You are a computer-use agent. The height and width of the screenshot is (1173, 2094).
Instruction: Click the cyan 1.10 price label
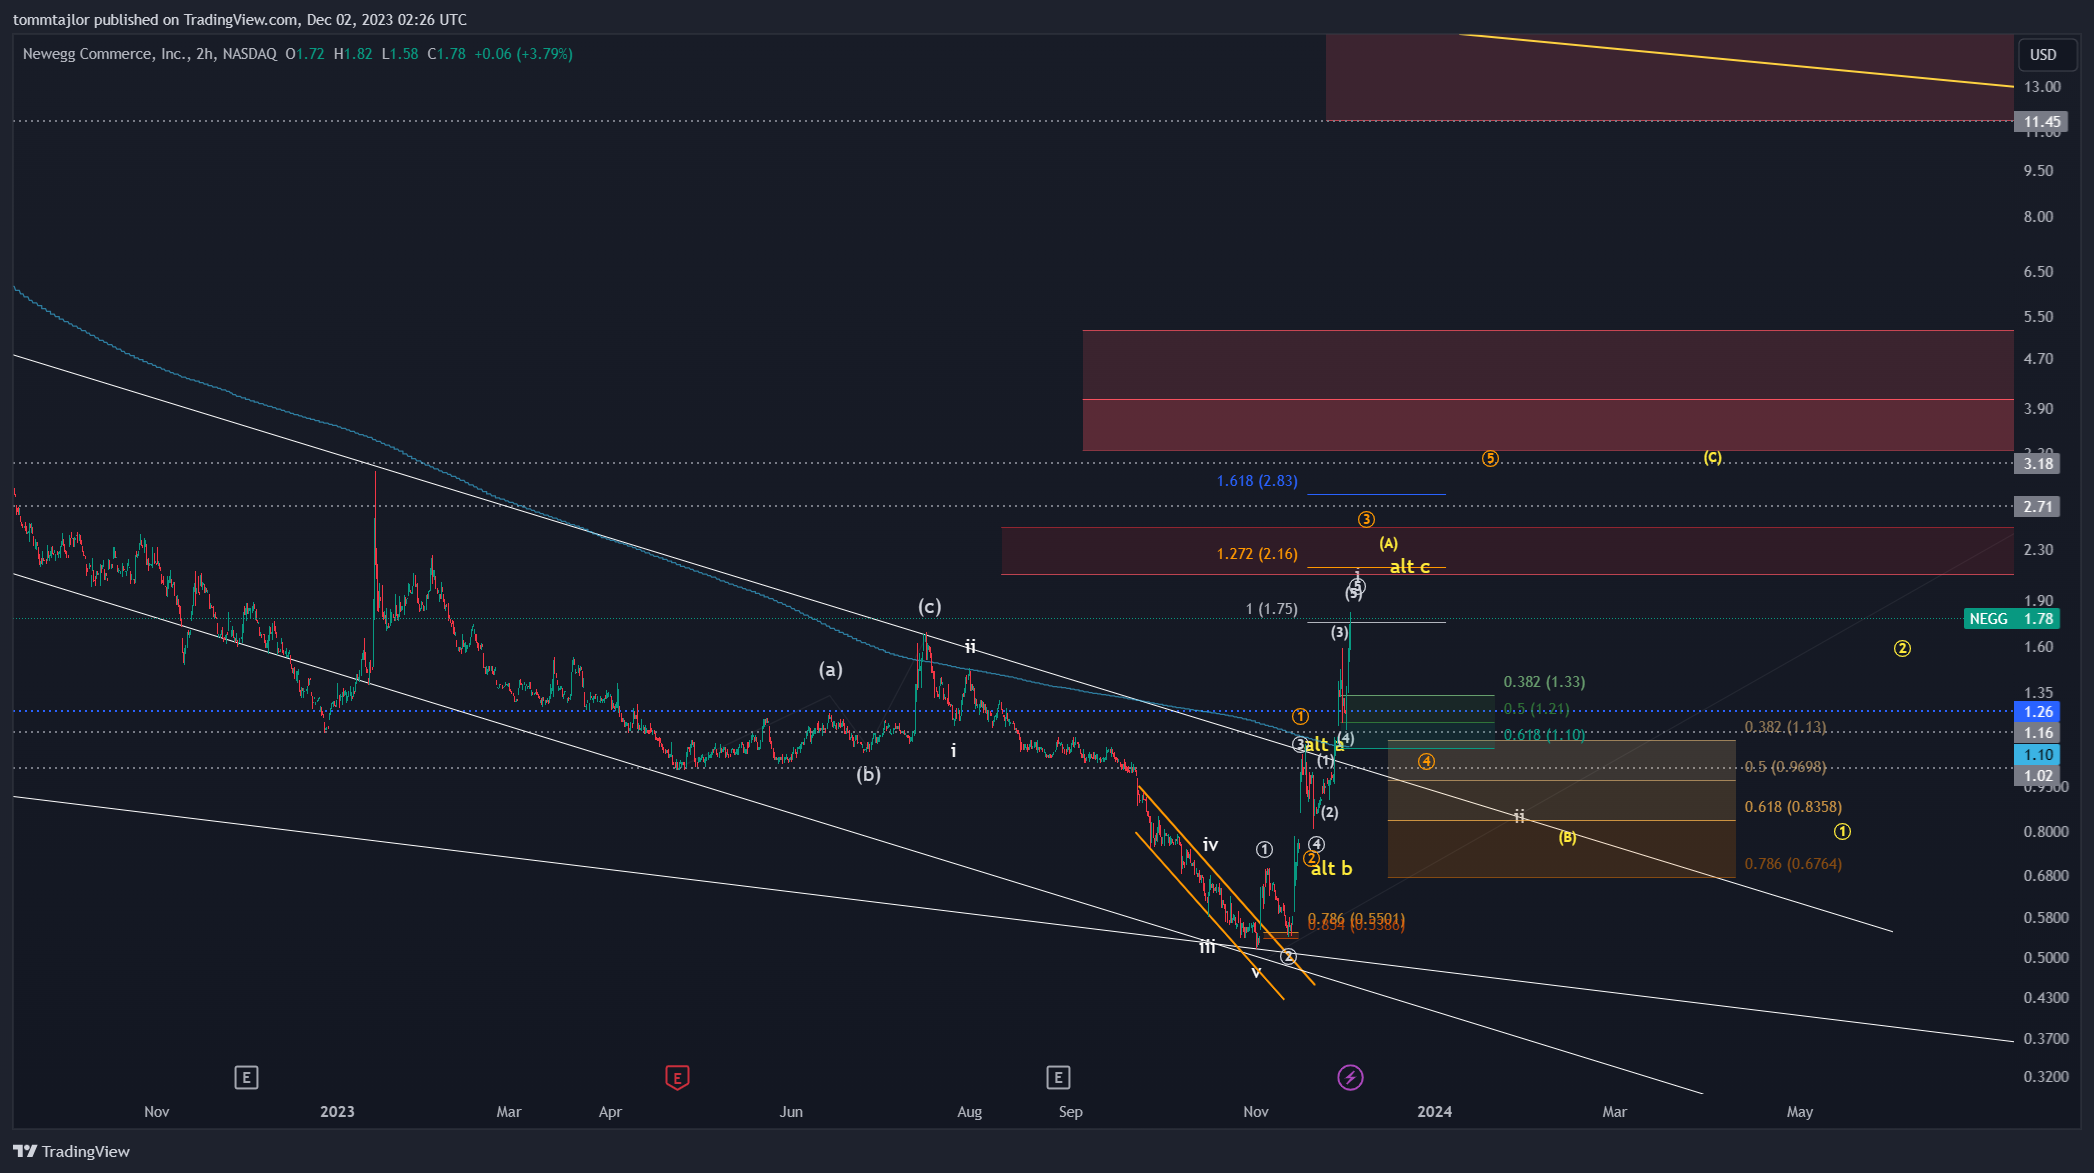[2039, 755]
